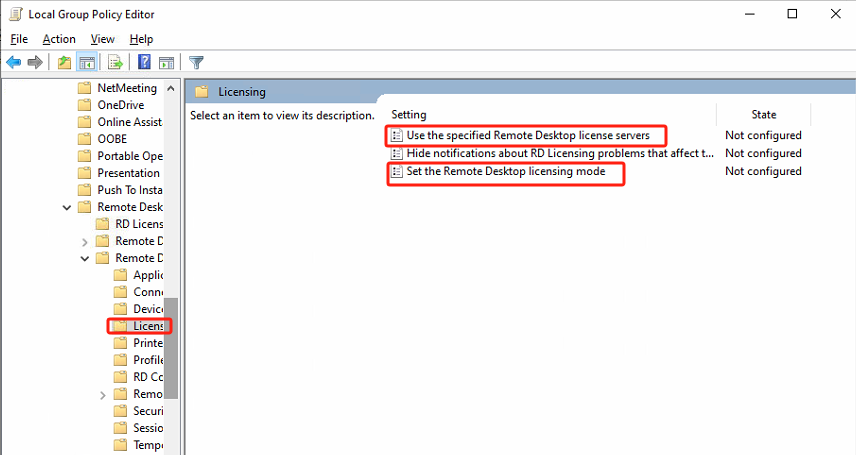856x455 pixels.
Task: Click Not configured state for Hide notifications row
Action: [763, 153]
